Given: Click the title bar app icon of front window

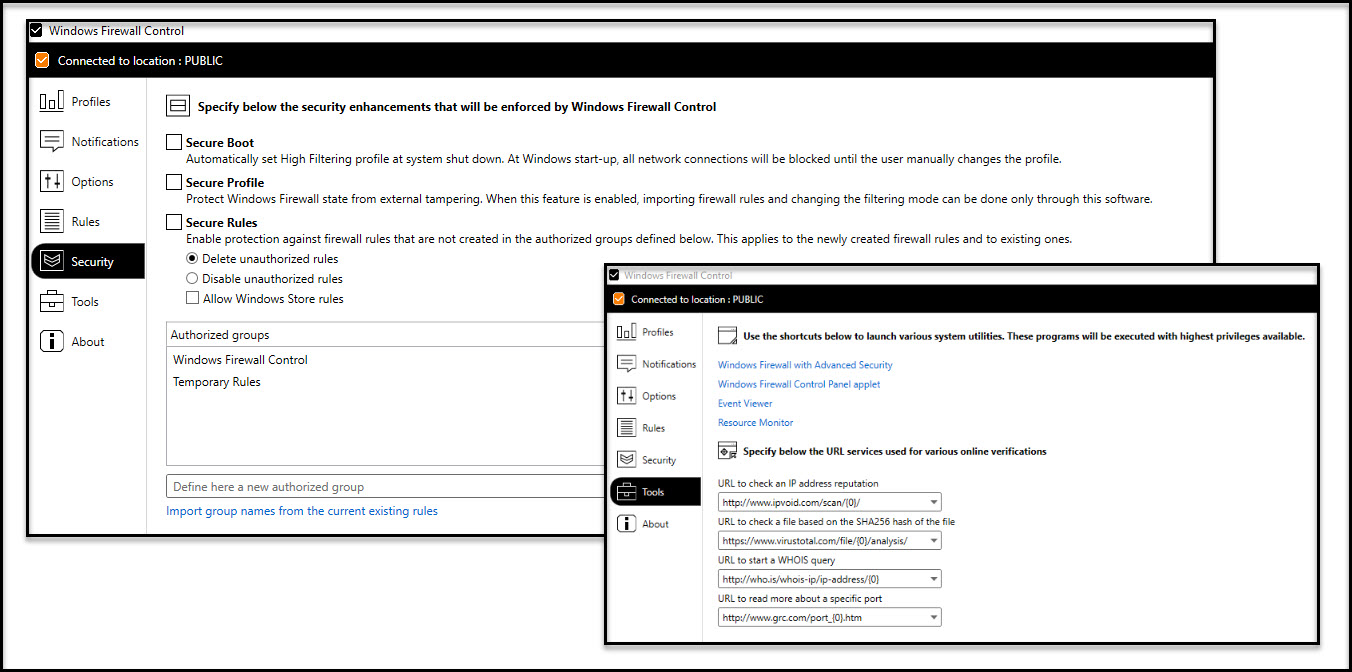Looking at the screenshot, I should [x=614, y=275].
